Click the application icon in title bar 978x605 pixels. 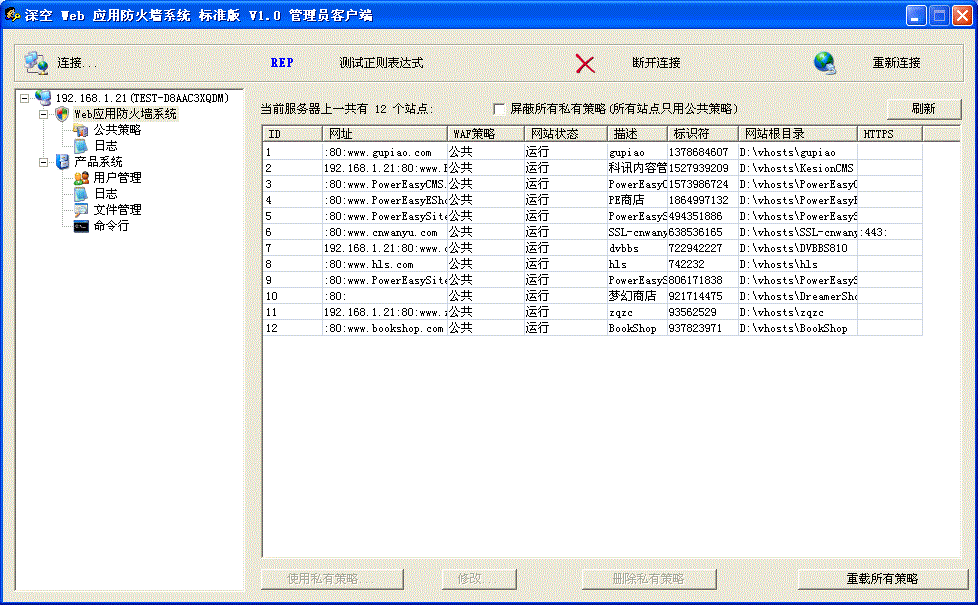click(x=12, y=14)
